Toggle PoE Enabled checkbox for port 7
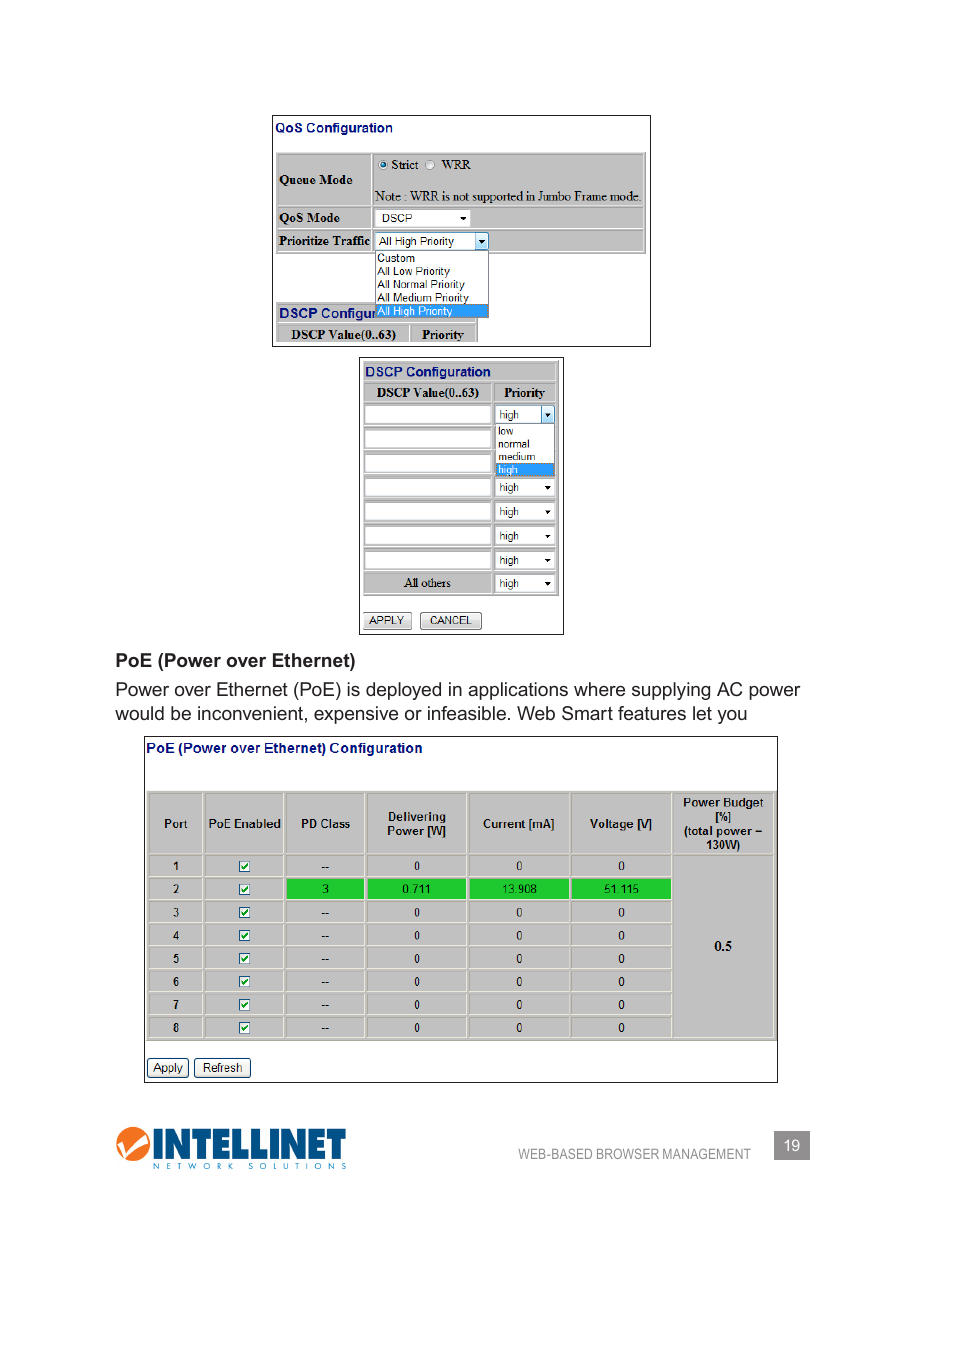 [x=244, y=1005]
